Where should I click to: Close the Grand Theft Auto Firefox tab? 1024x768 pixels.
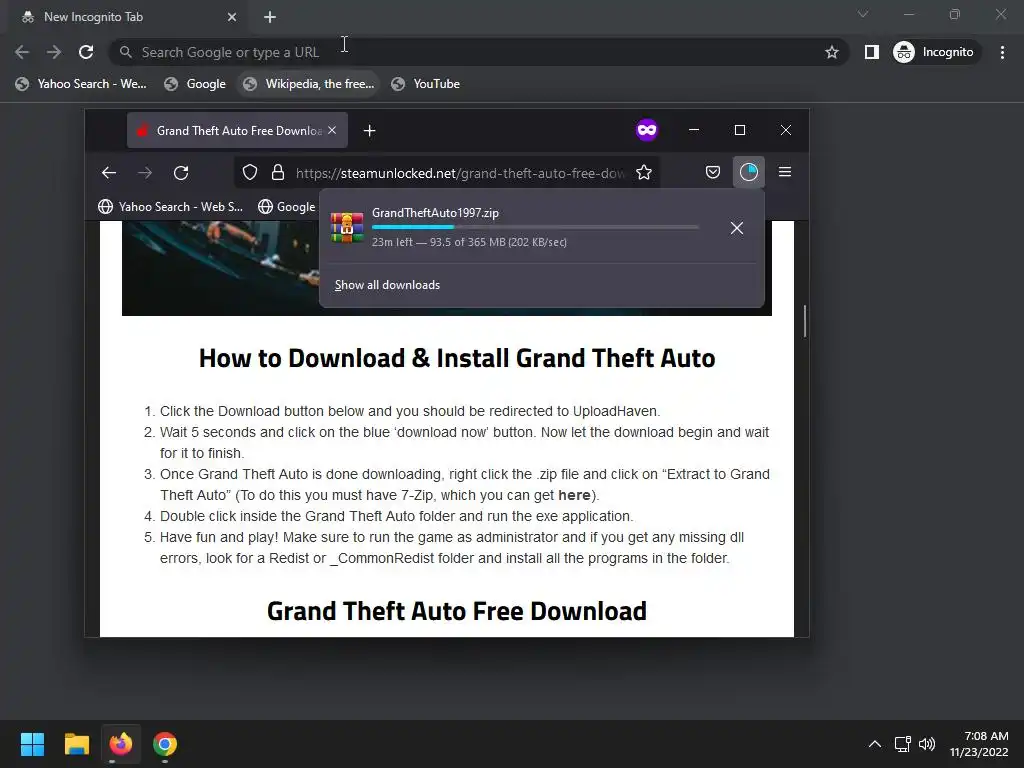[332, 131]
